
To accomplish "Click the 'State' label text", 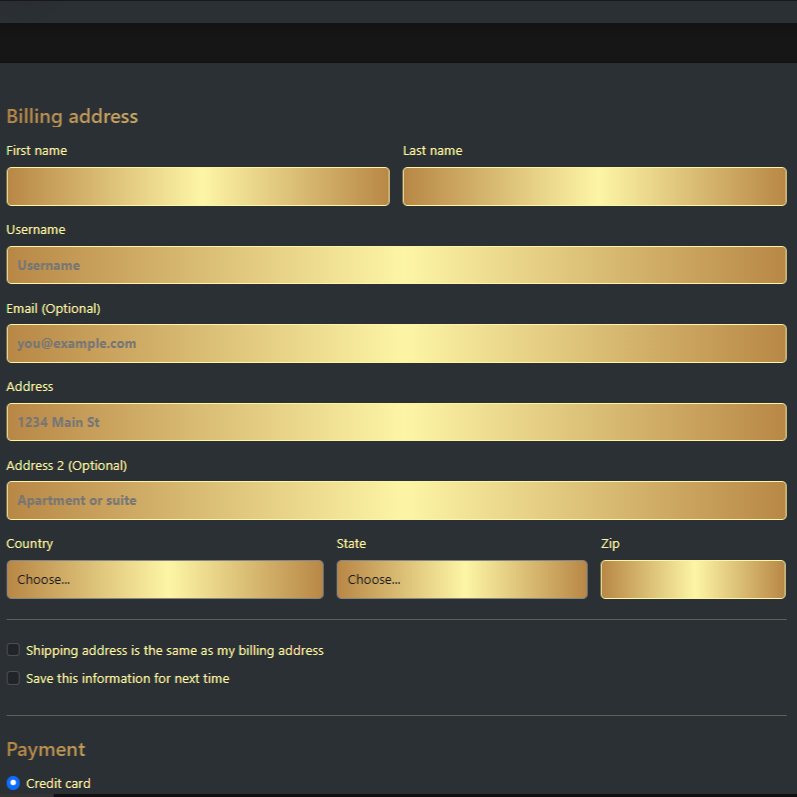I will point(351,544).
